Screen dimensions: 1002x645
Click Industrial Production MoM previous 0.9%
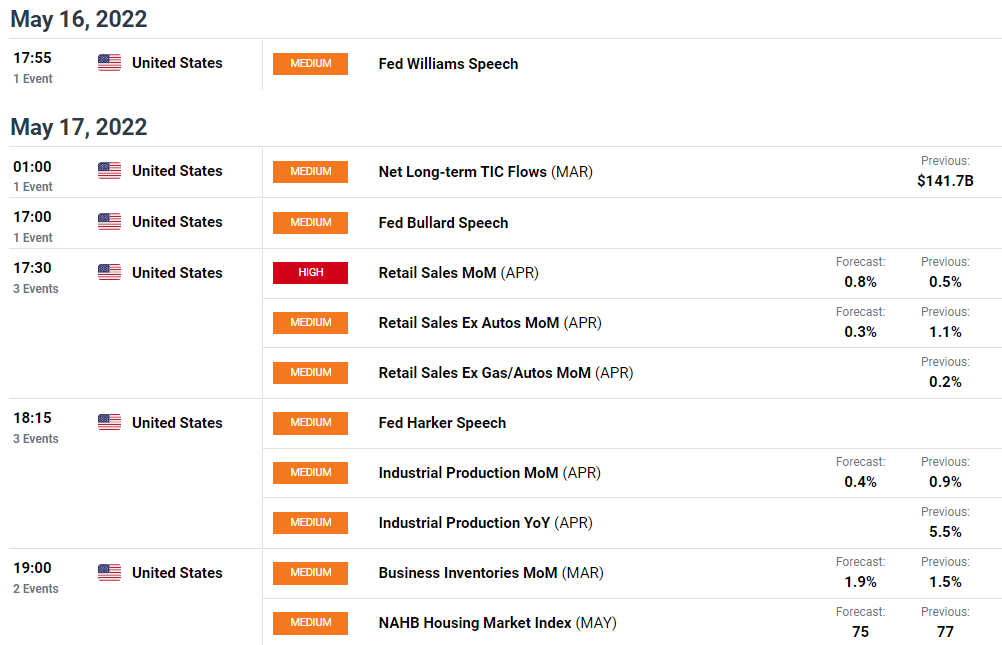click(945, 482)
